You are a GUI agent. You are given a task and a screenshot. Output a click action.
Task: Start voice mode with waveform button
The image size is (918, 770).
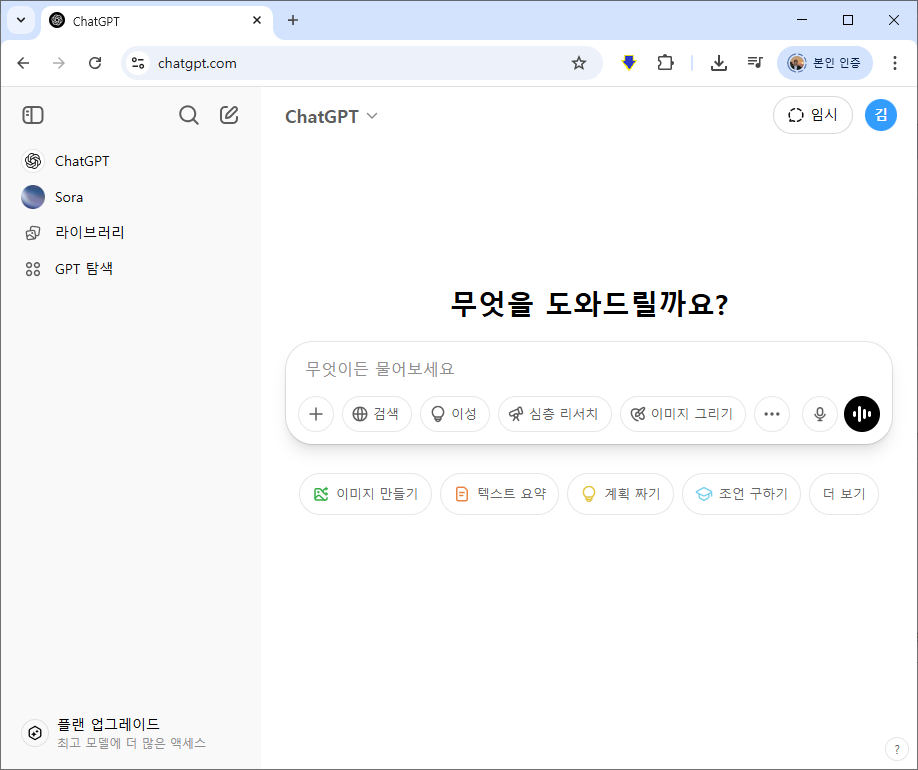pyautogui.click(x=862, y=414)
